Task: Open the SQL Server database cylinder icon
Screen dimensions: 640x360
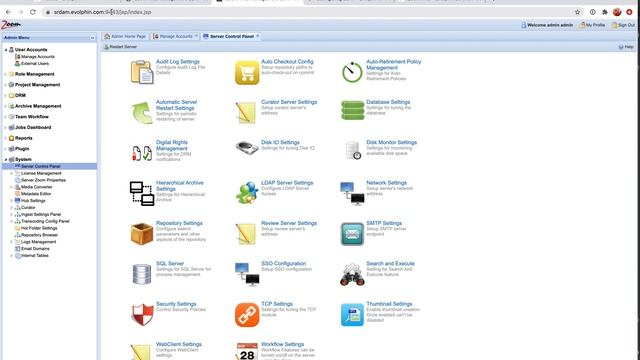Action: [x=142, y=274]
